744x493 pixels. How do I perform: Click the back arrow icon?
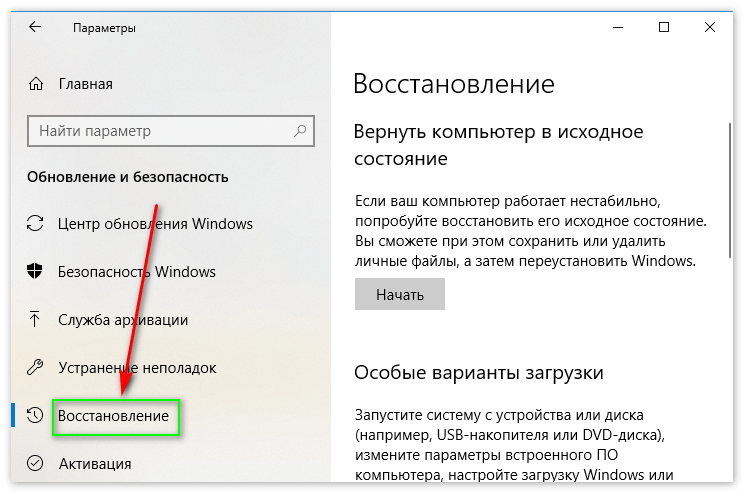click(x=35, y=27)
